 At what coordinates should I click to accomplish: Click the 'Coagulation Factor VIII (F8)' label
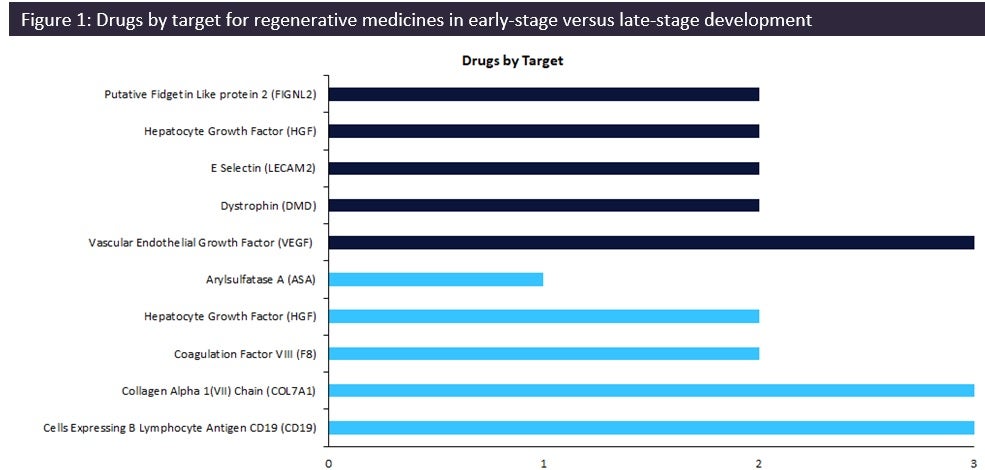tap(245, 353)
